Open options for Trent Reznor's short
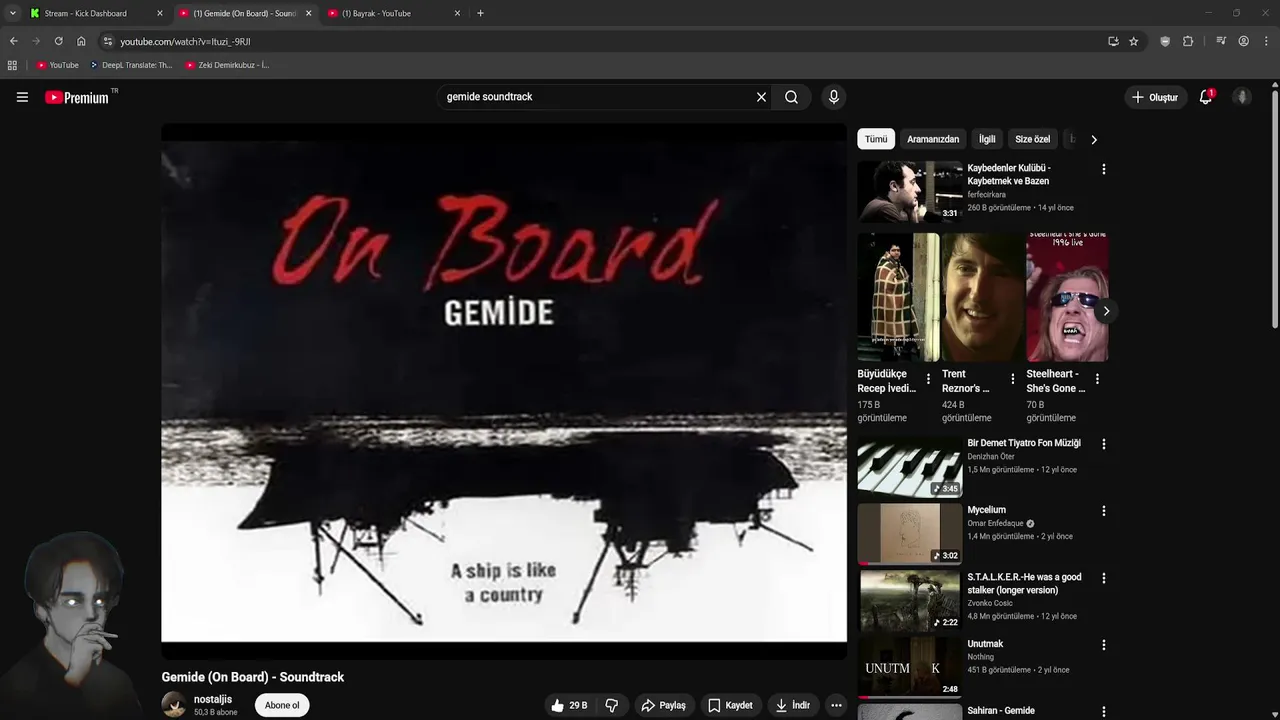The height and width of the screenshot is (720, 1280). (x=1013, y=379)
